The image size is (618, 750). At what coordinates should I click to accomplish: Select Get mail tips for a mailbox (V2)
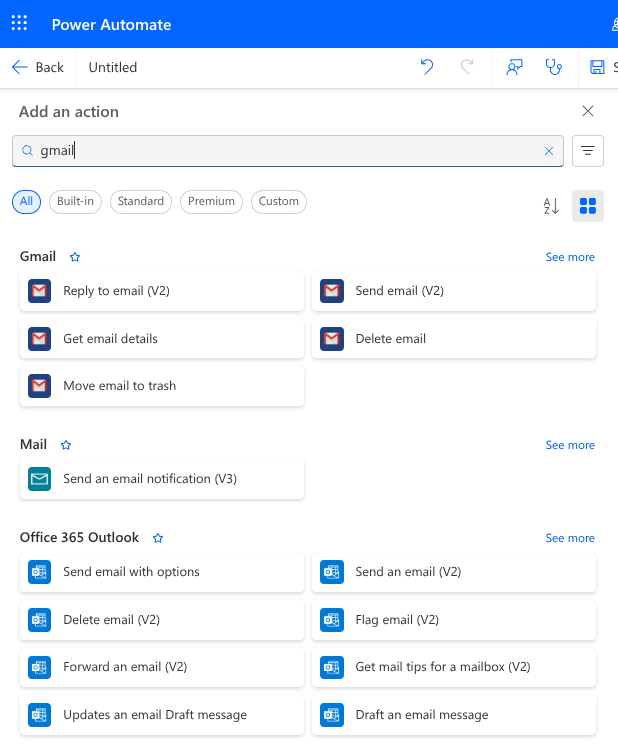coord(454,667)
